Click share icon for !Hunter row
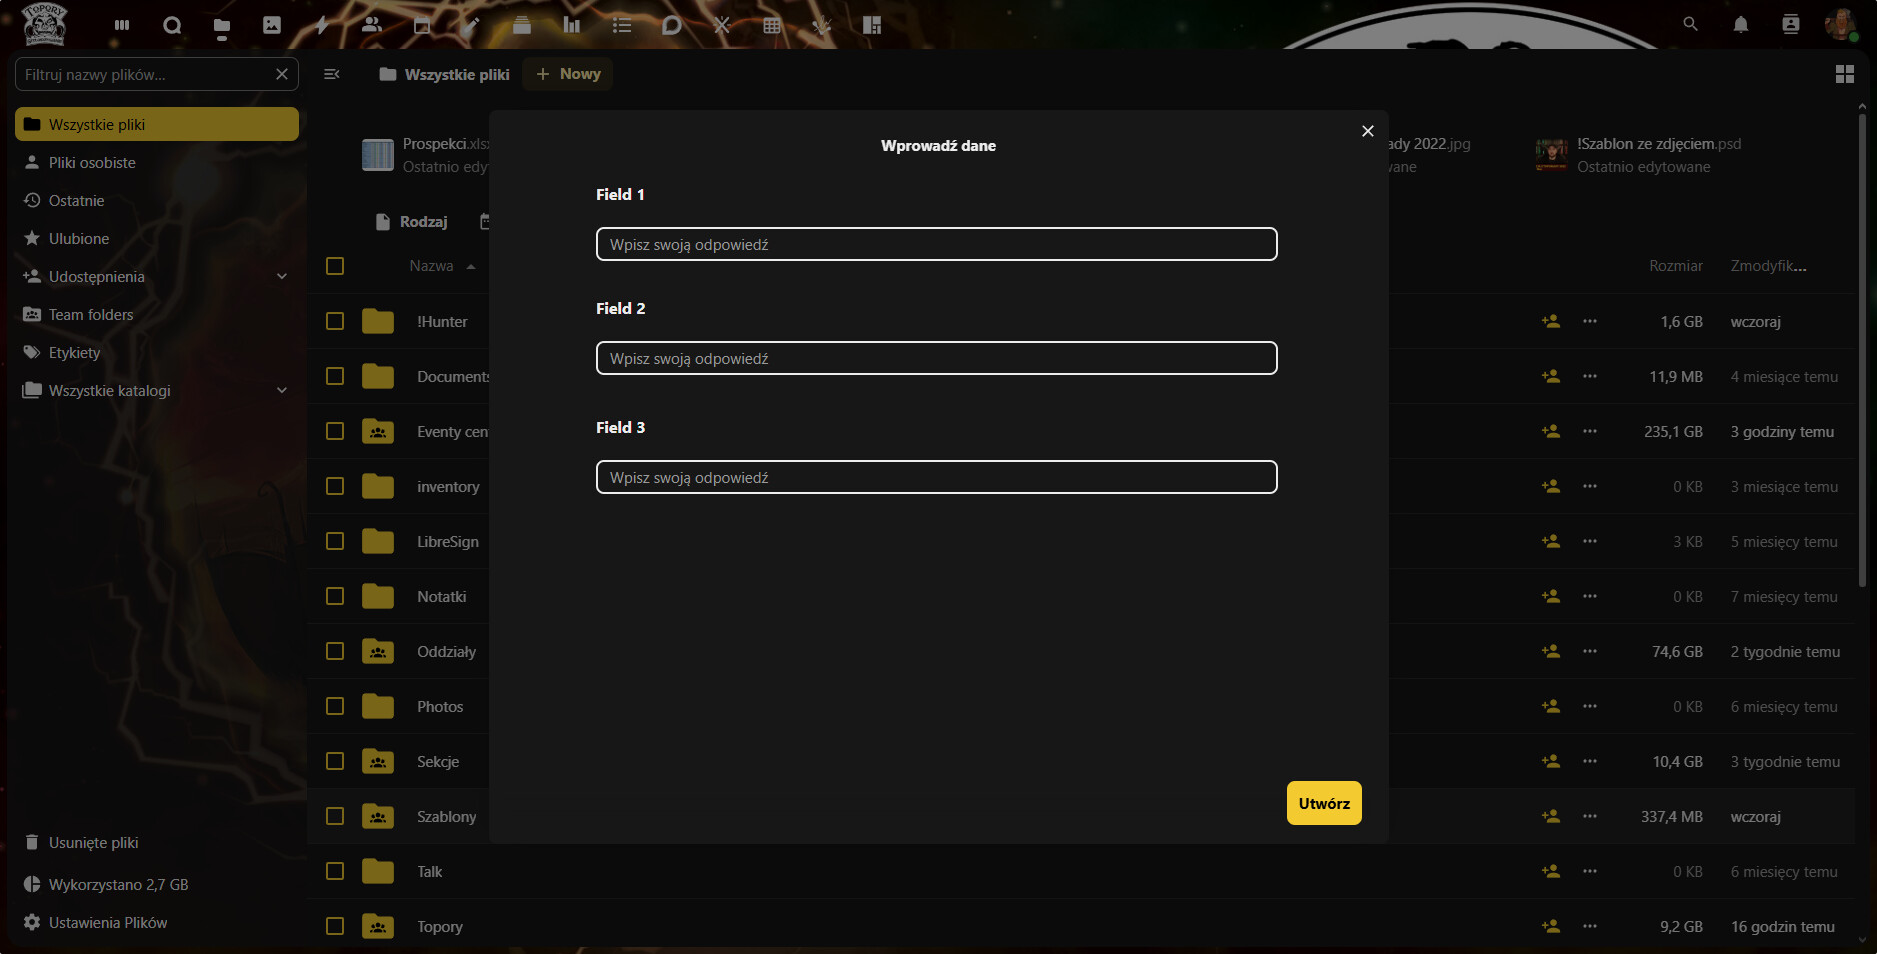Screen dimensions: 1877x954 pos(1551,321)
